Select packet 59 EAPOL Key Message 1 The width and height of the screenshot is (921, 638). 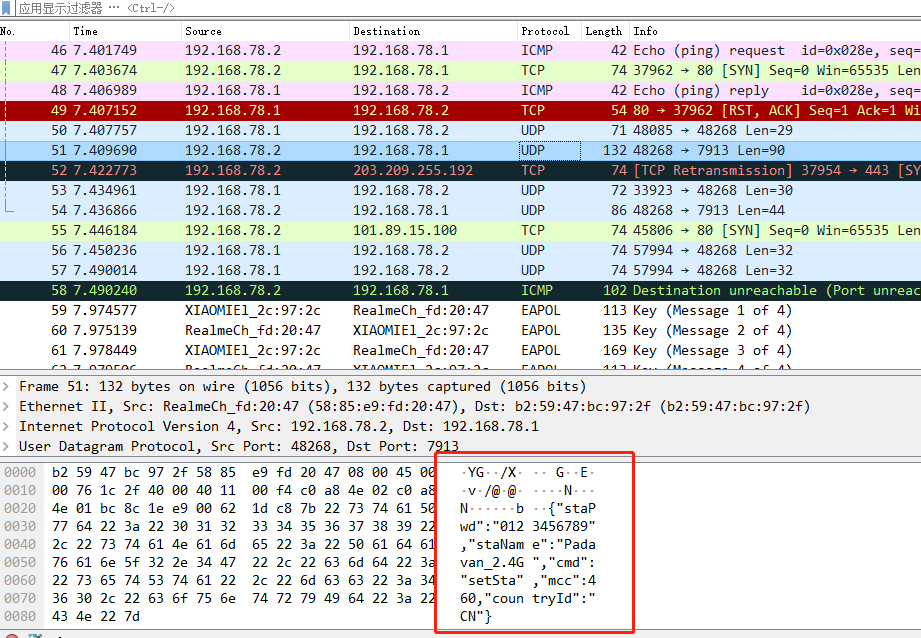[x=460, y=310]
